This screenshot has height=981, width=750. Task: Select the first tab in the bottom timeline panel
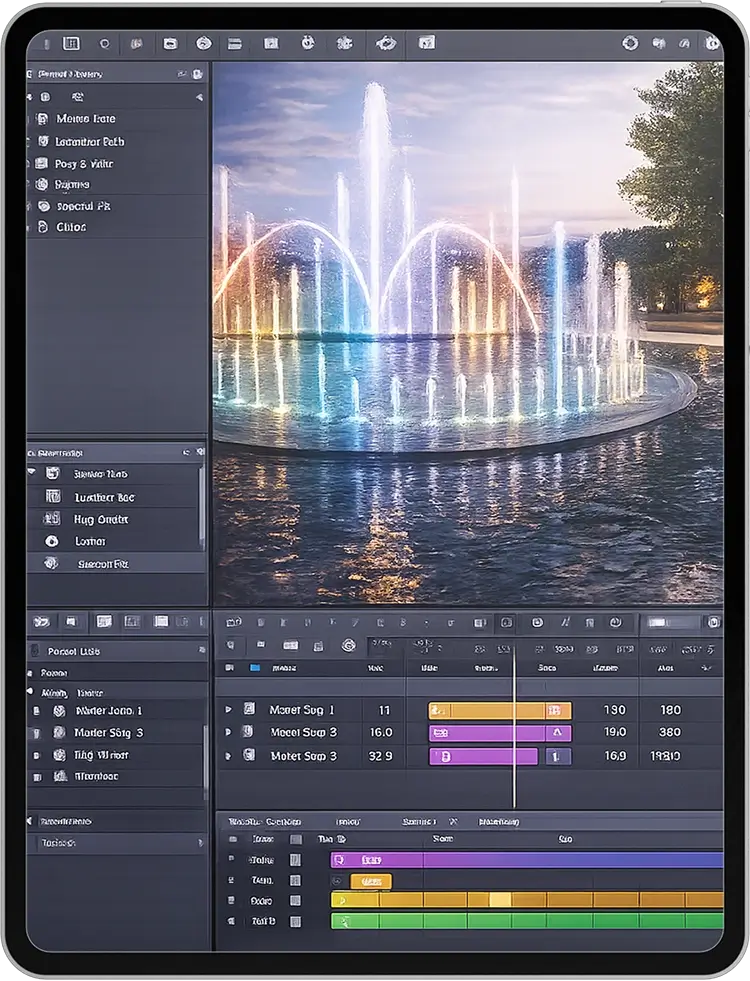click(265, 821)
